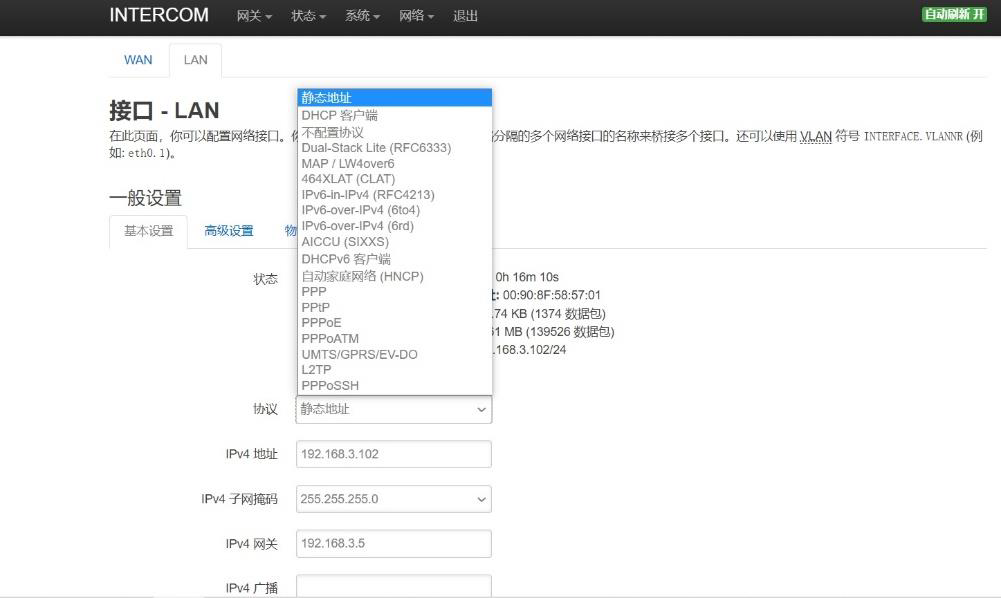Select the 基本设置 tab
Viewport: 1001px width, 598px height.
pyautogui.click(x=148, y=231)
